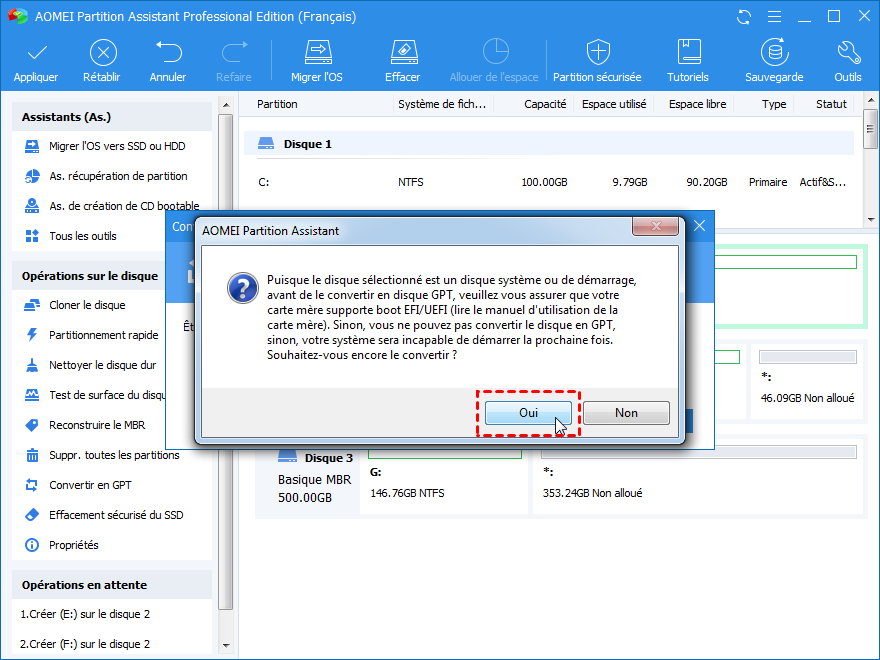Sort by Espace utilisé column
The image size is (880, 660).
[x=614, y=104]
